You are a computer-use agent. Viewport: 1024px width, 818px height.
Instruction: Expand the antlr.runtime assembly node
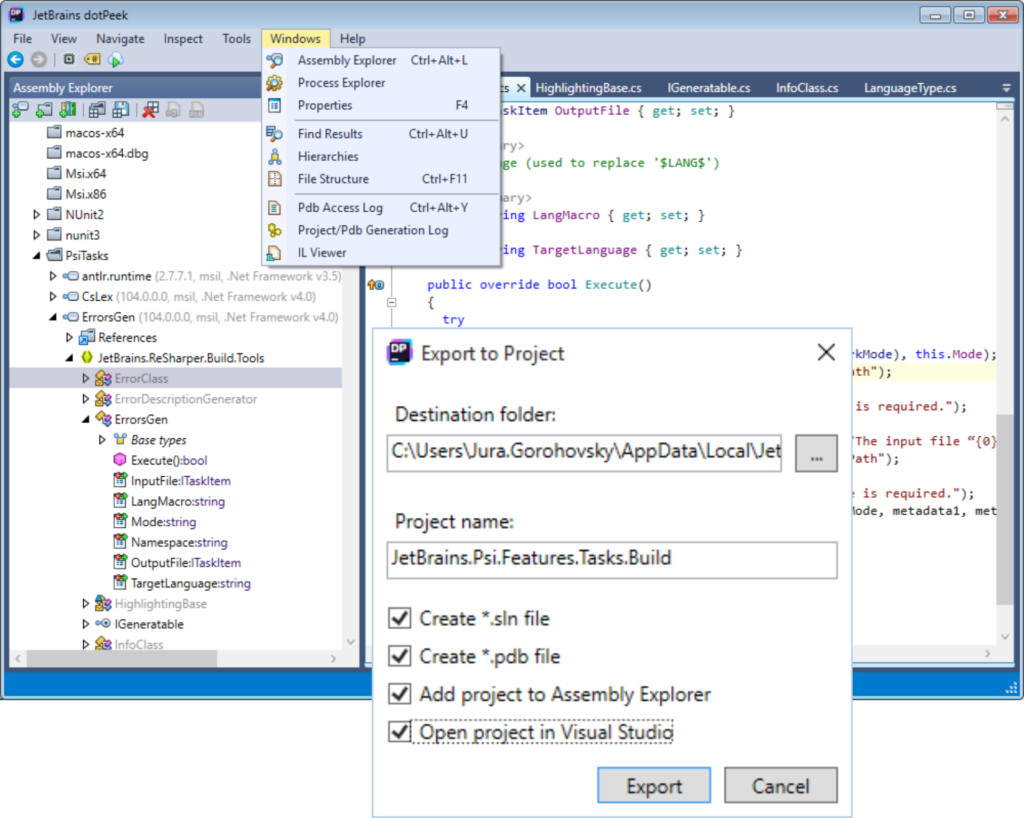pos(53,276)
